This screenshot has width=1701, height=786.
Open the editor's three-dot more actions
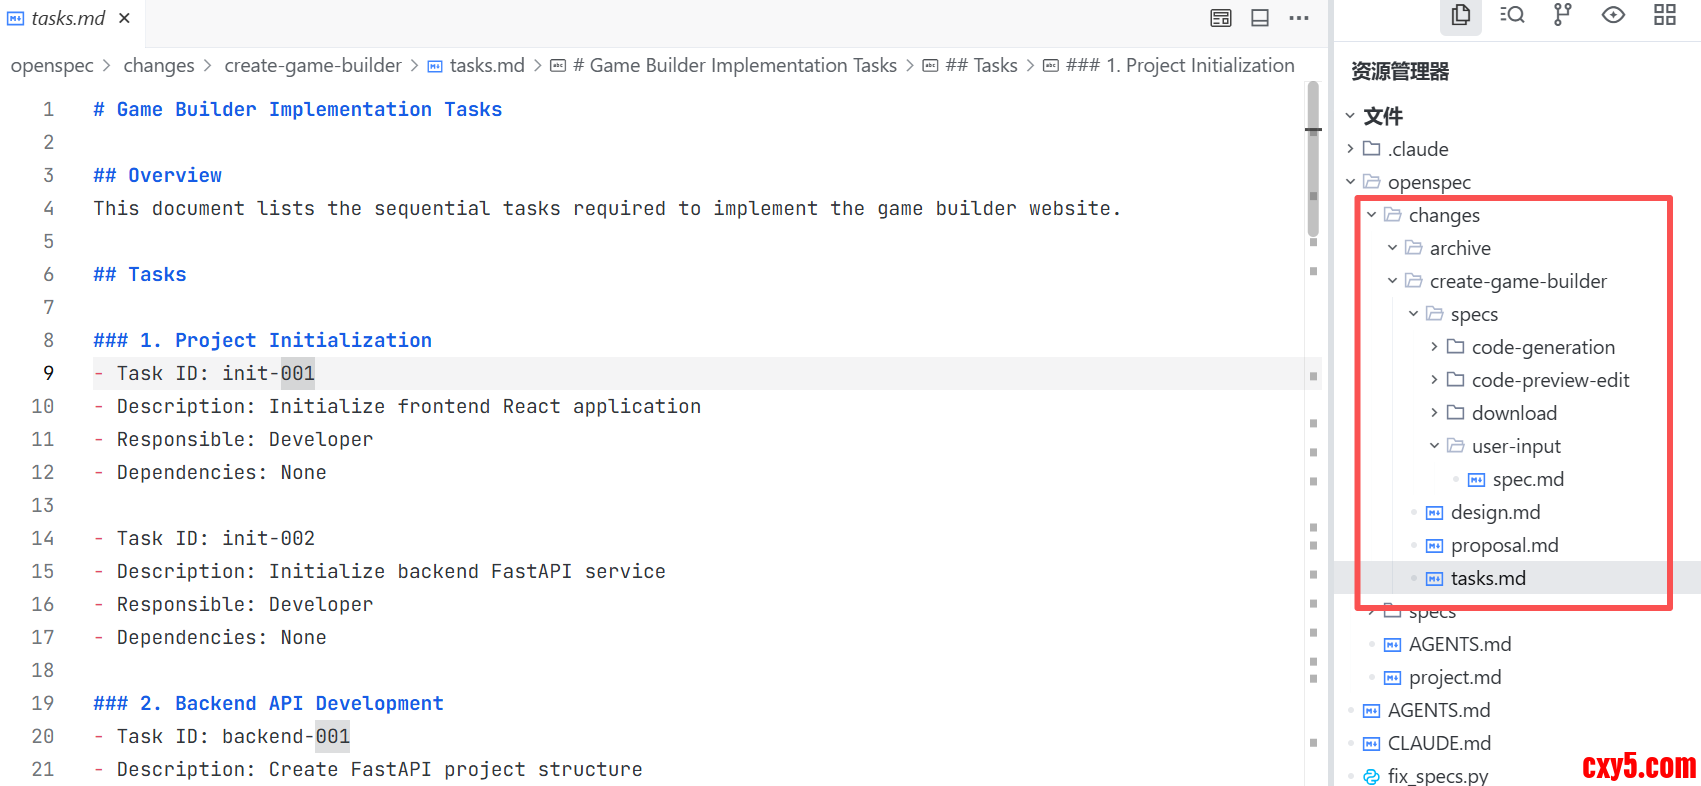pos(1299,18)
